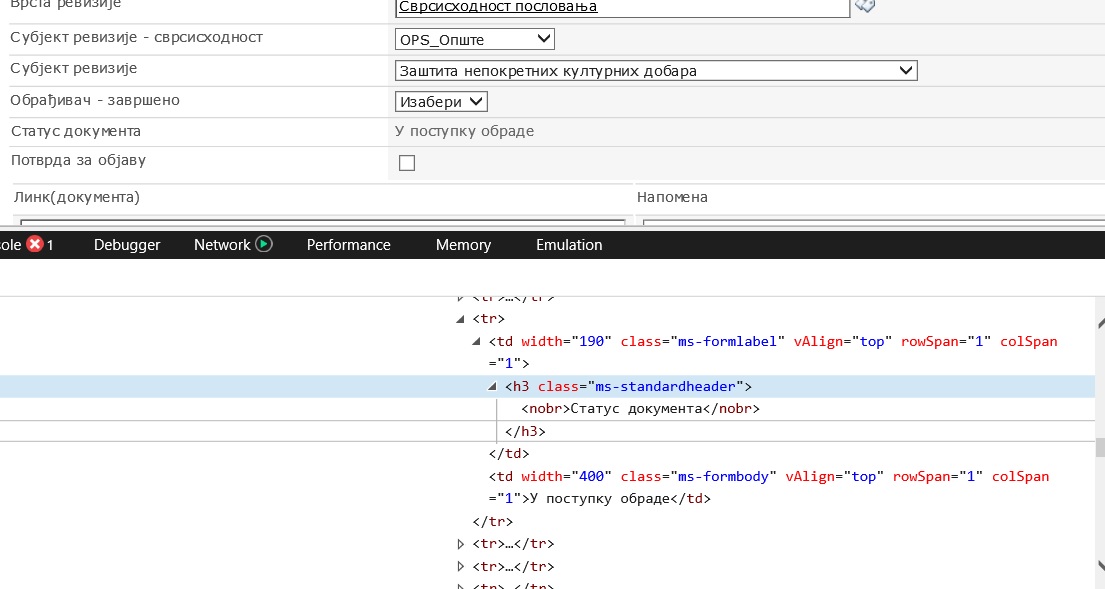Viewport: 1105px width, 589px height.
Task: Select the <nobr>Статус документа</nobr> line
Action: (x=641, y=409)
